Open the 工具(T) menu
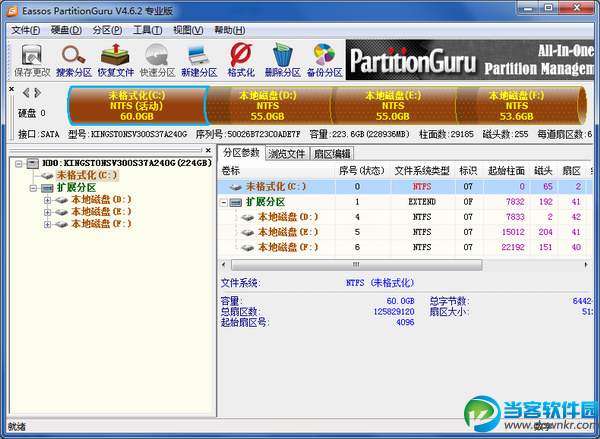 point(147,30)
